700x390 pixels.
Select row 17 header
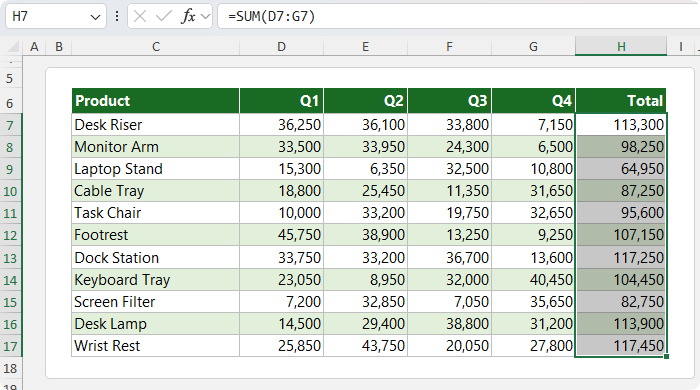coord(10,346)
